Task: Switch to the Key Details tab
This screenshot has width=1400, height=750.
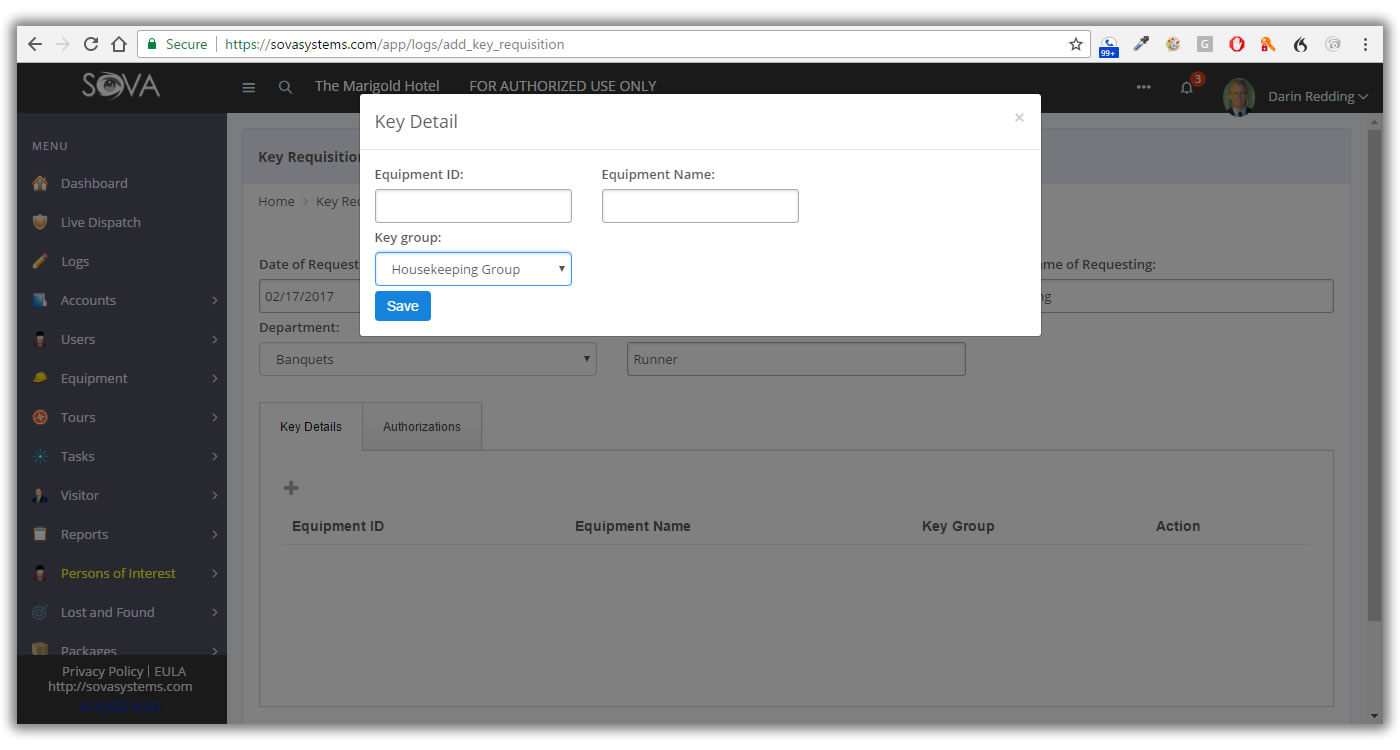Action: [311, 426]
